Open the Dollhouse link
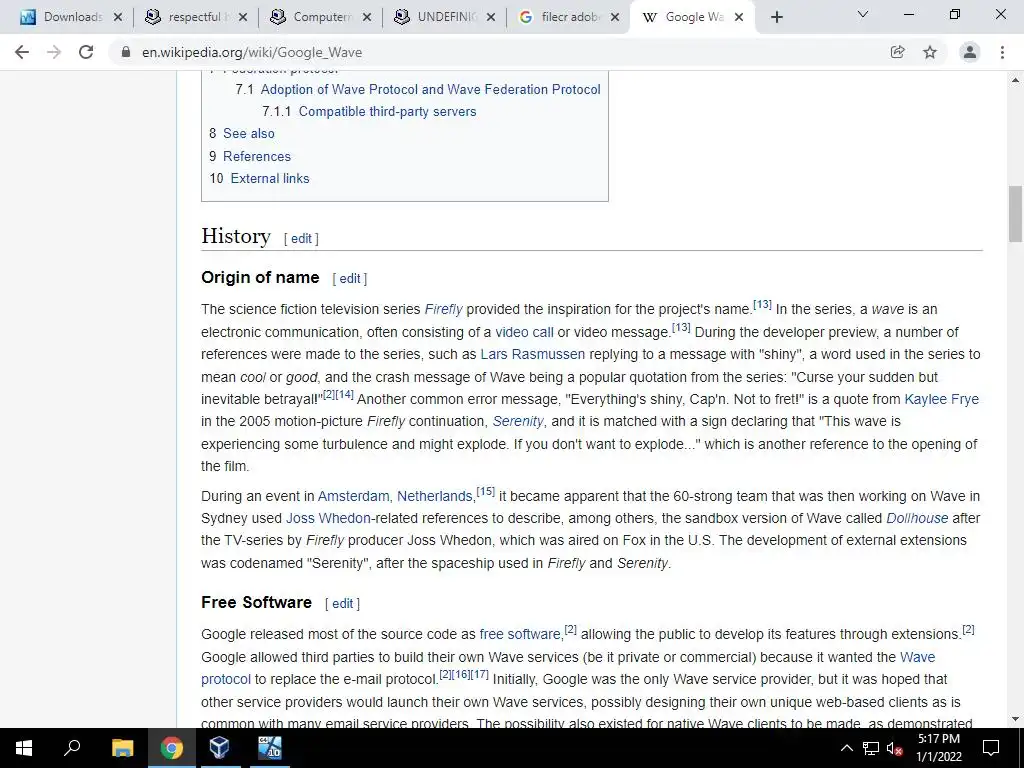1024x768 pixels. (x=917, y=519)
